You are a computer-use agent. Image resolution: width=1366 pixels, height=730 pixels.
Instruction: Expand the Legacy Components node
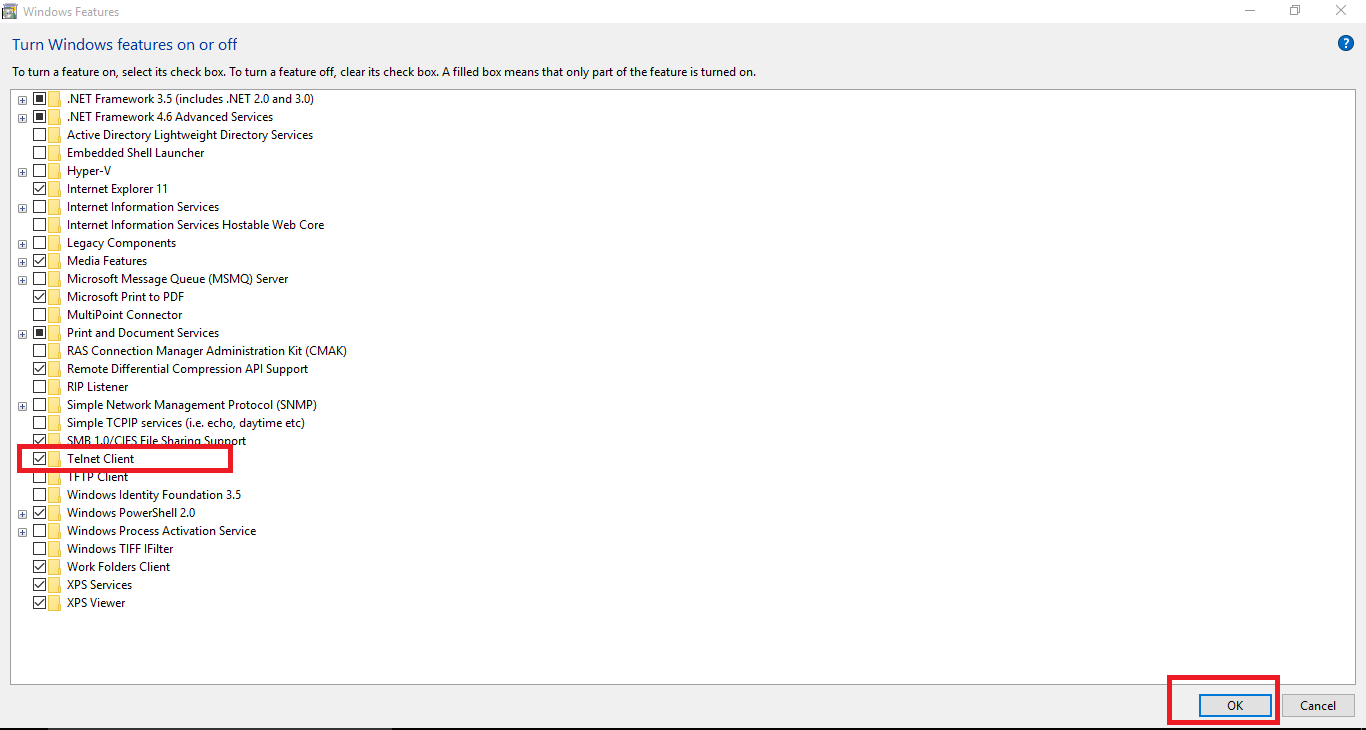click(x=22, y=244)
